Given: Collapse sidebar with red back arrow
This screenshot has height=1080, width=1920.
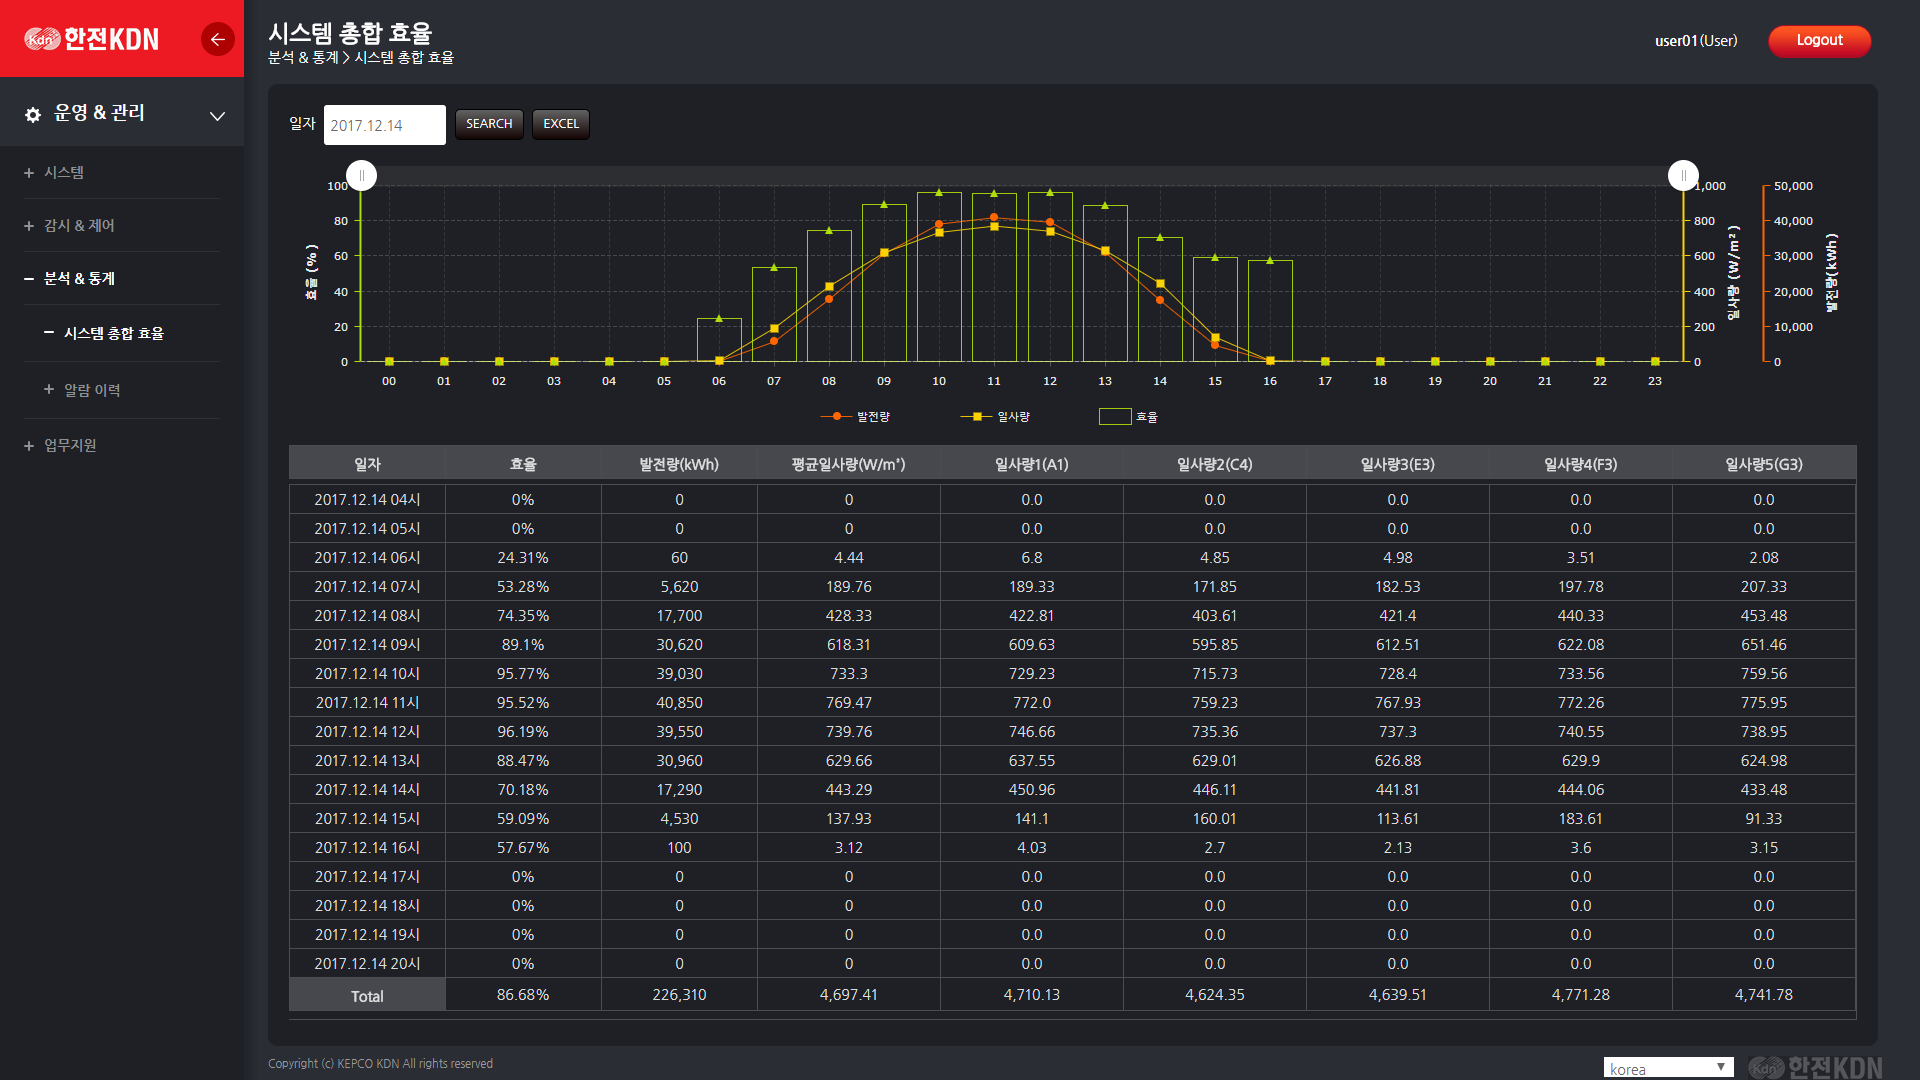Looking at the screenshot, I should tap(217, 39).
